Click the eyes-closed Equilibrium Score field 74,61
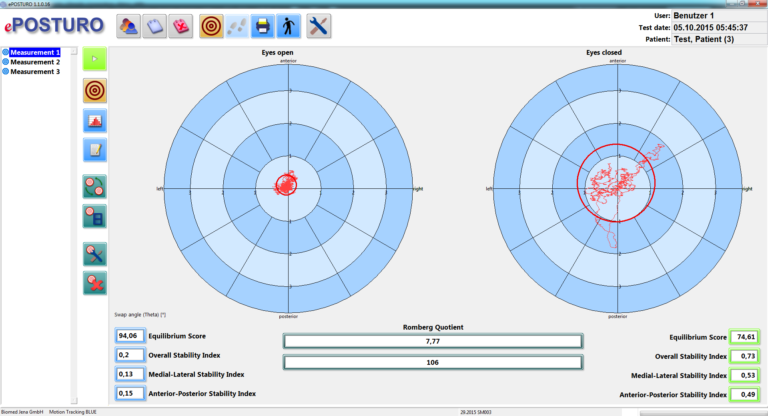This screenshot has width=768, height=416. [x=746, y=337]
